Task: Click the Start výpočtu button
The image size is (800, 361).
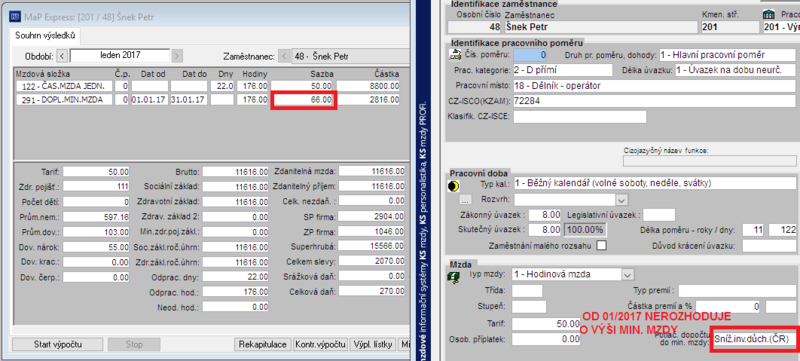Action: pos(58,344)
